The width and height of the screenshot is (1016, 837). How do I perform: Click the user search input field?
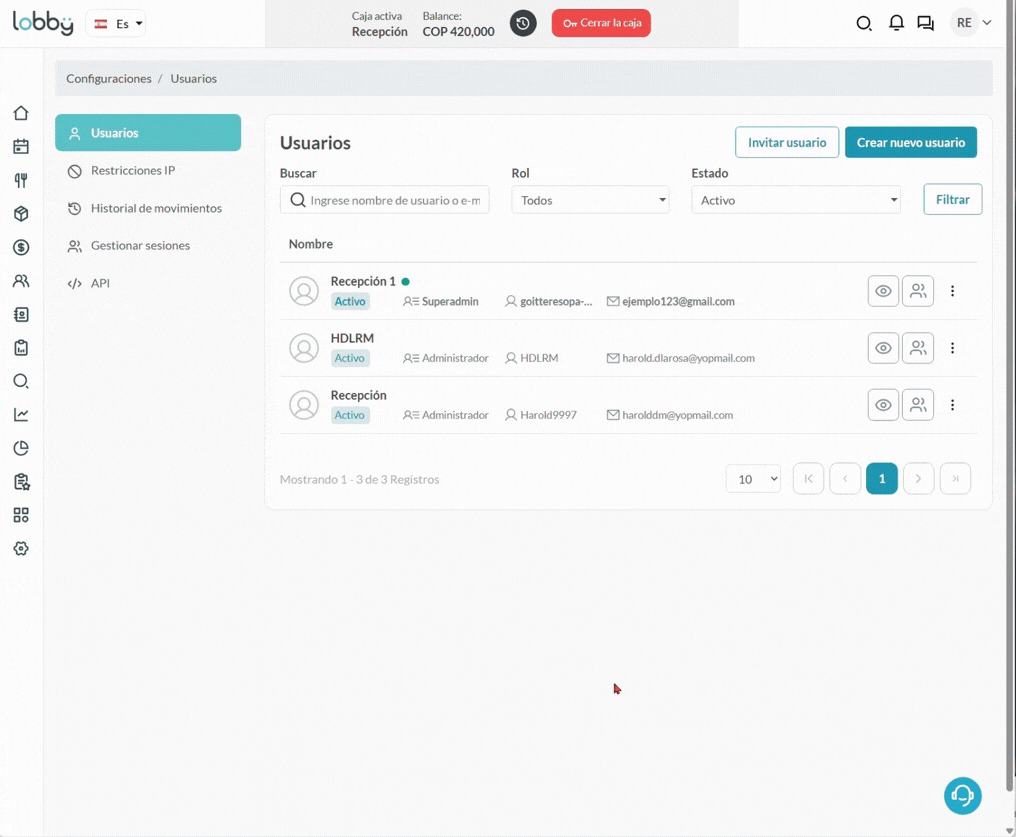coord(394,200)
